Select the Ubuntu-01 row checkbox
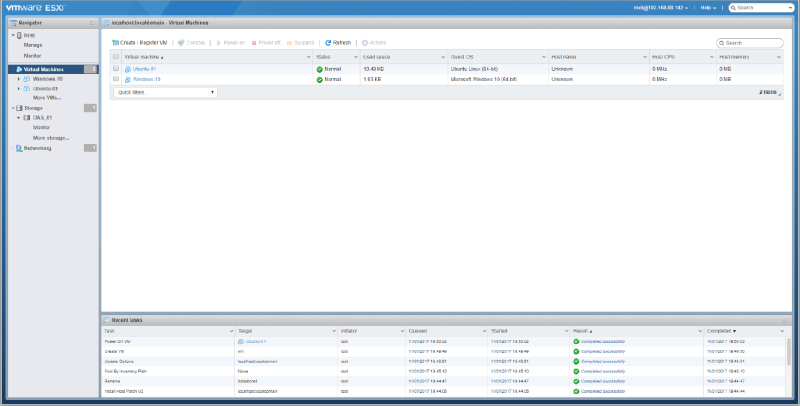Image resolution: width=800 pixels, height=406 pixels. pyautogui.click(x=116, y=68)
